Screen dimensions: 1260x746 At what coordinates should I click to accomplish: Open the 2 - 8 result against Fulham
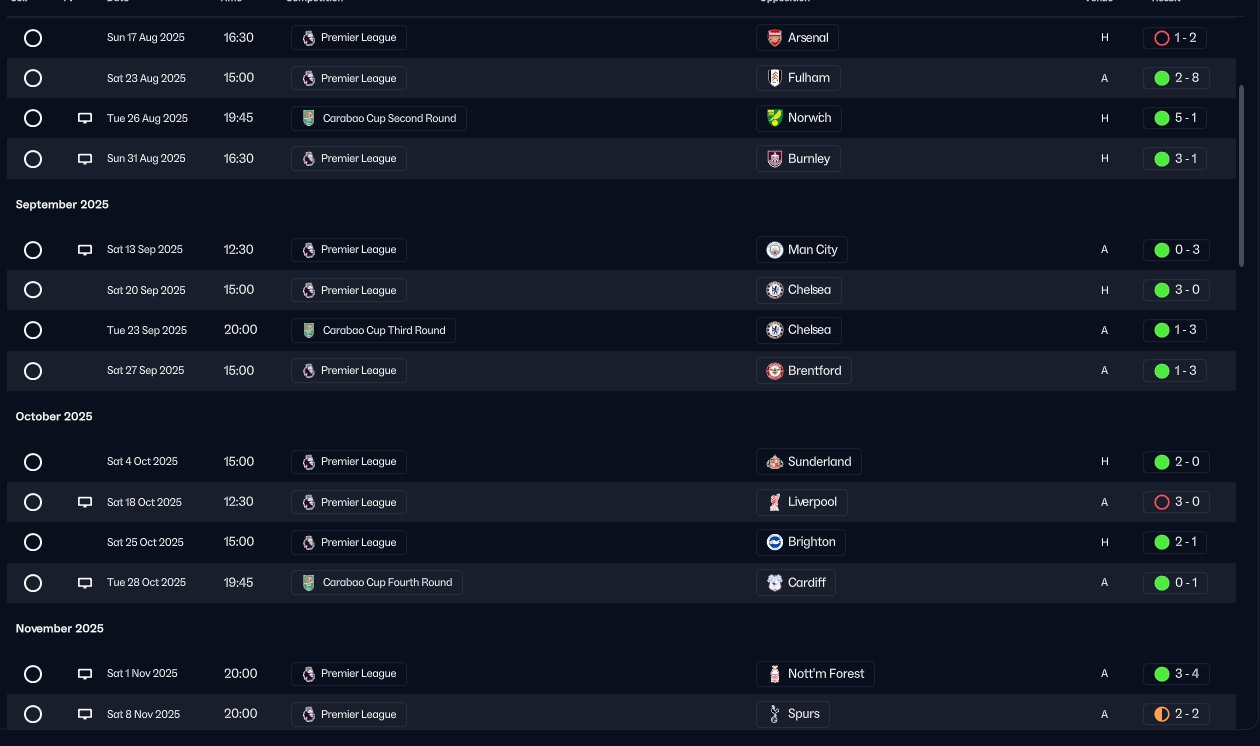click(1176, 78)
